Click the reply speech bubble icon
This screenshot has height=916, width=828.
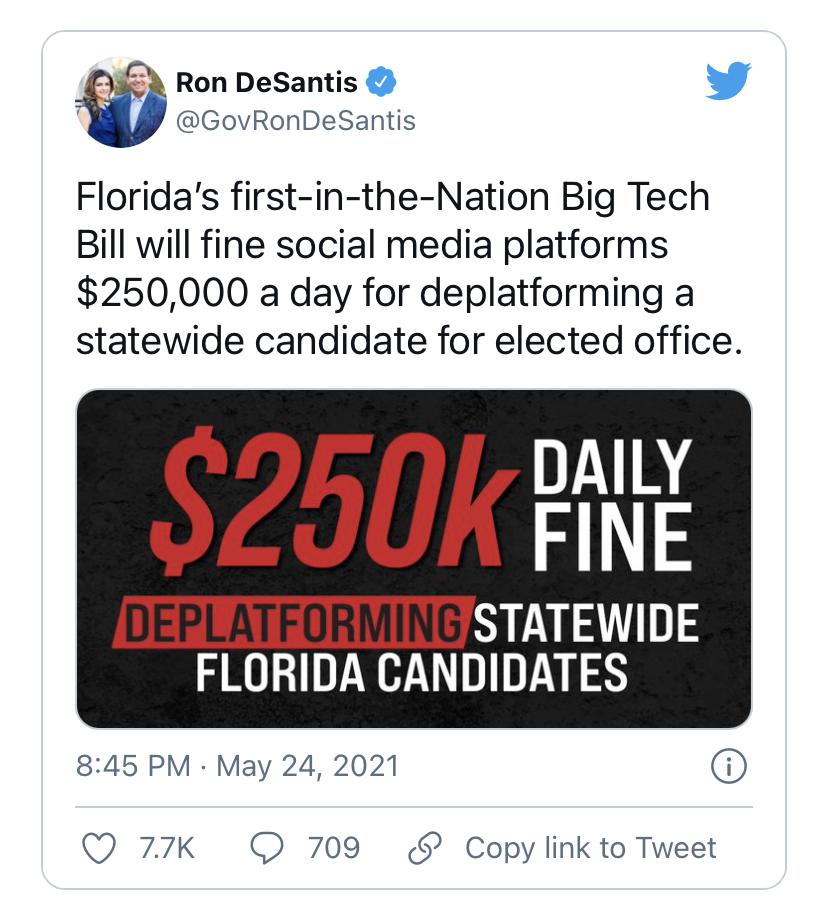click(x=267, y=847)
